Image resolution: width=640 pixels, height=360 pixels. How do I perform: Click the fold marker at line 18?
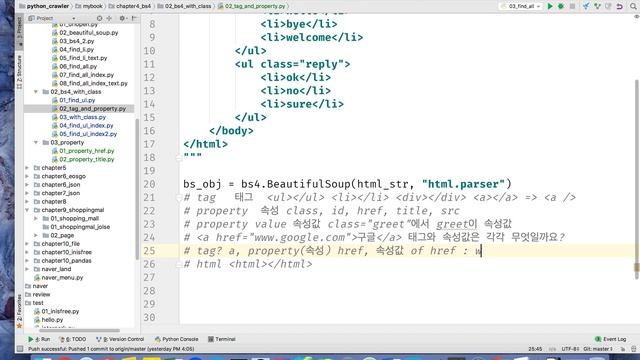[179, 158]
